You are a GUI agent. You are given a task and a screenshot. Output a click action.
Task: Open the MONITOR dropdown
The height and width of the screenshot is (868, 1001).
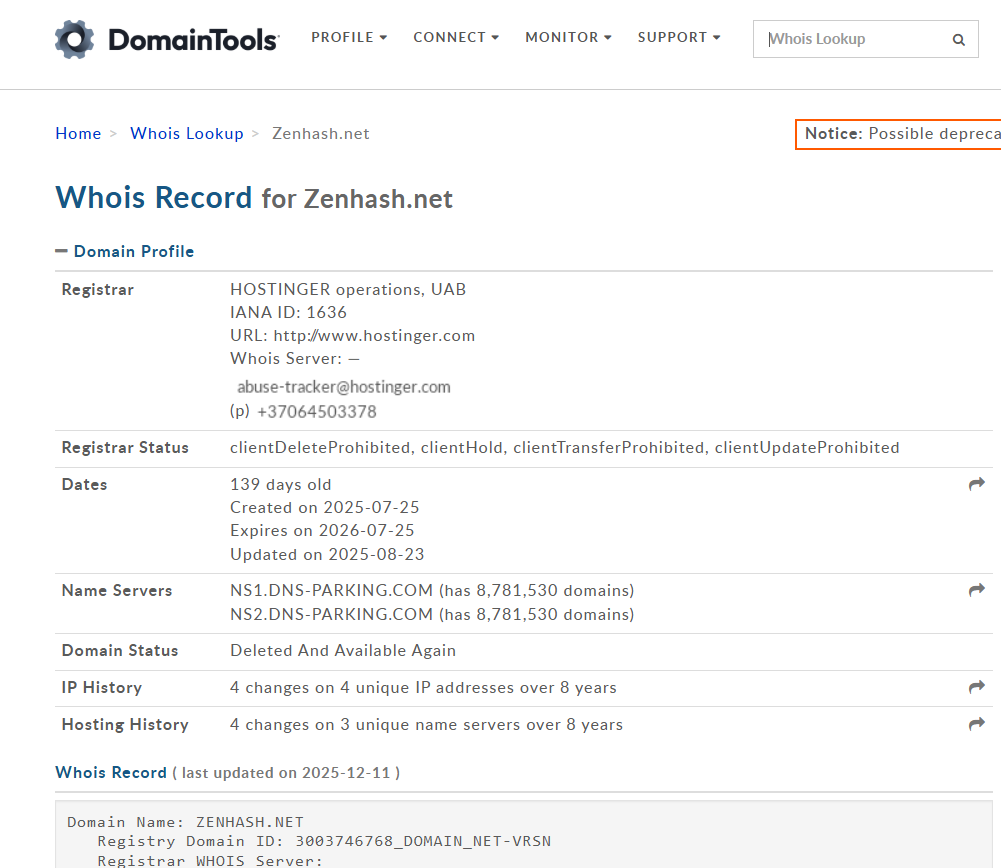(x=568, y=38)
